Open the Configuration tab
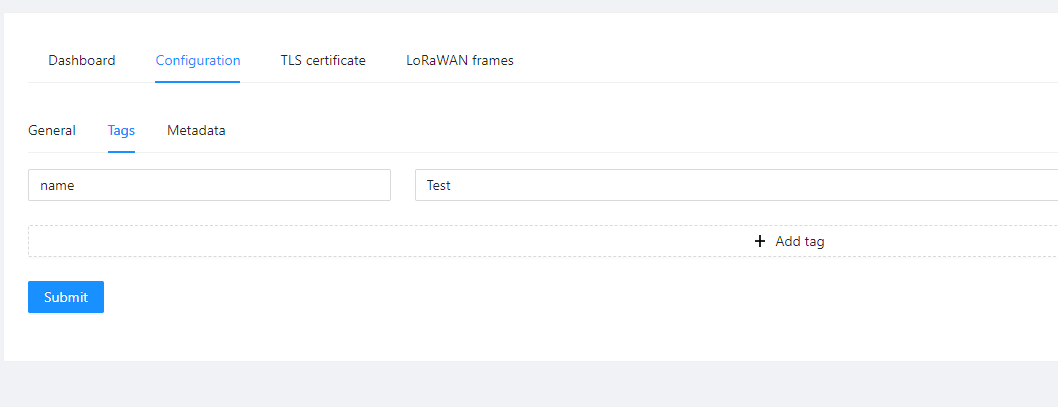Screen dimensions: 1058x407 point(198,61)
